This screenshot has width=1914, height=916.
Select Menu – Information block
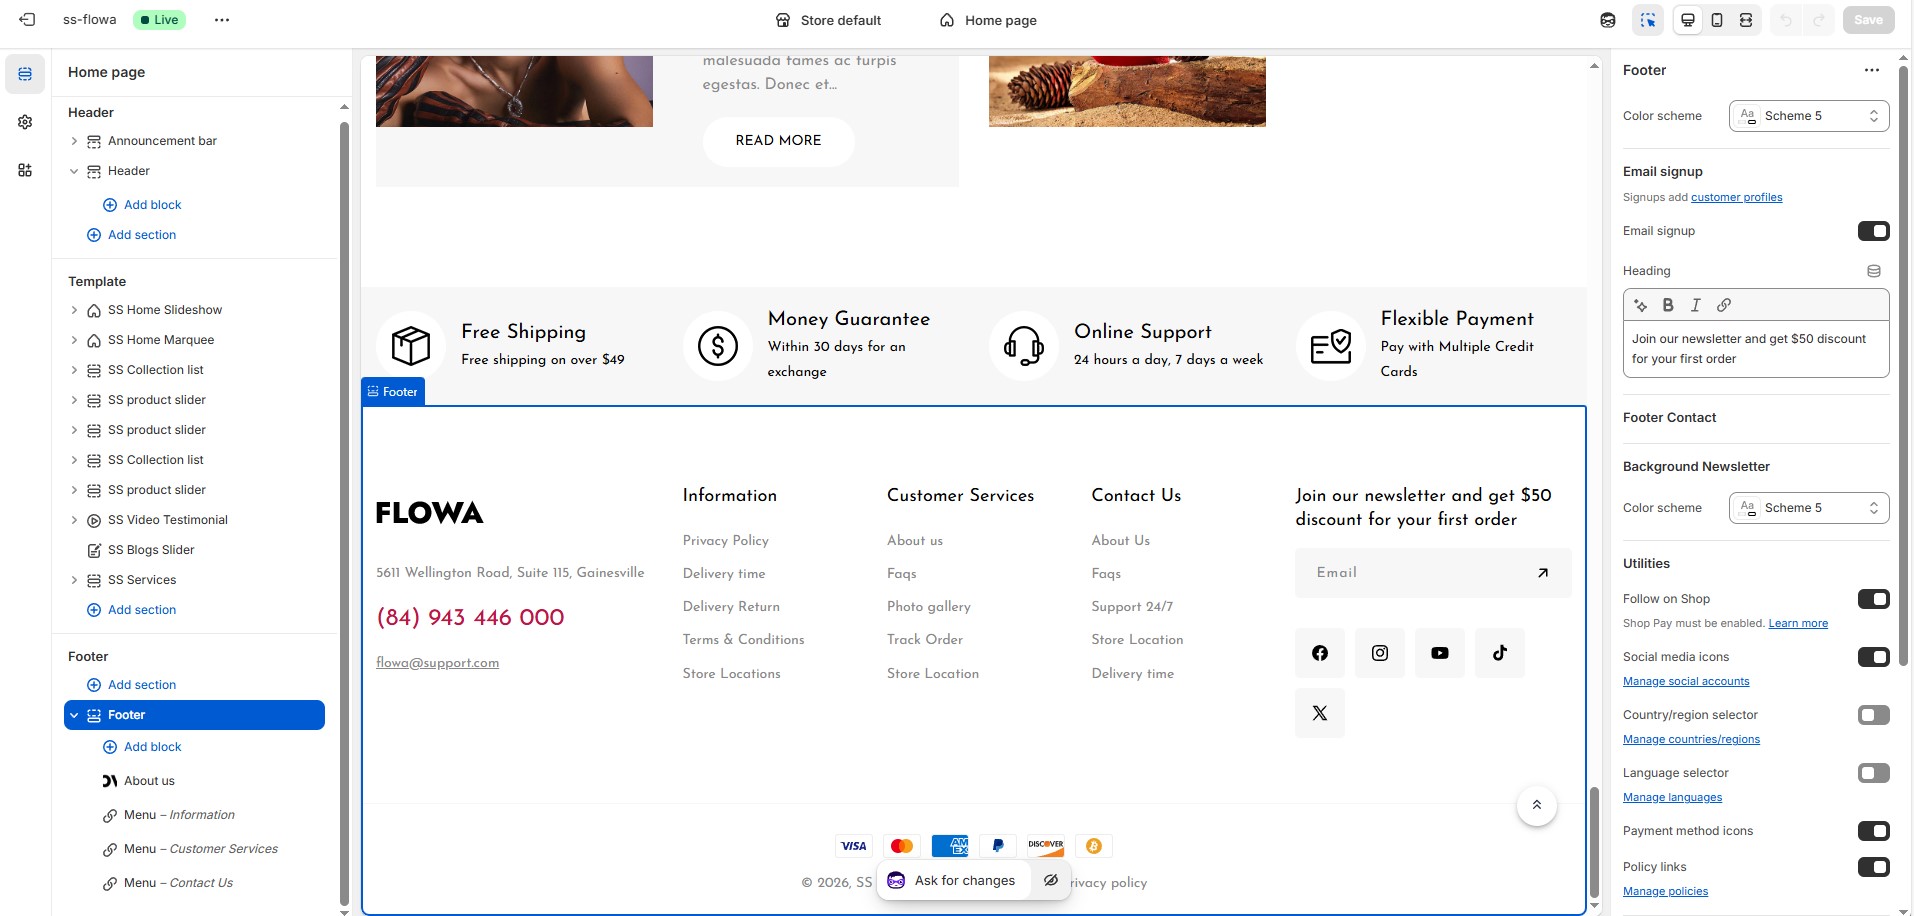(x=179, y=815)
